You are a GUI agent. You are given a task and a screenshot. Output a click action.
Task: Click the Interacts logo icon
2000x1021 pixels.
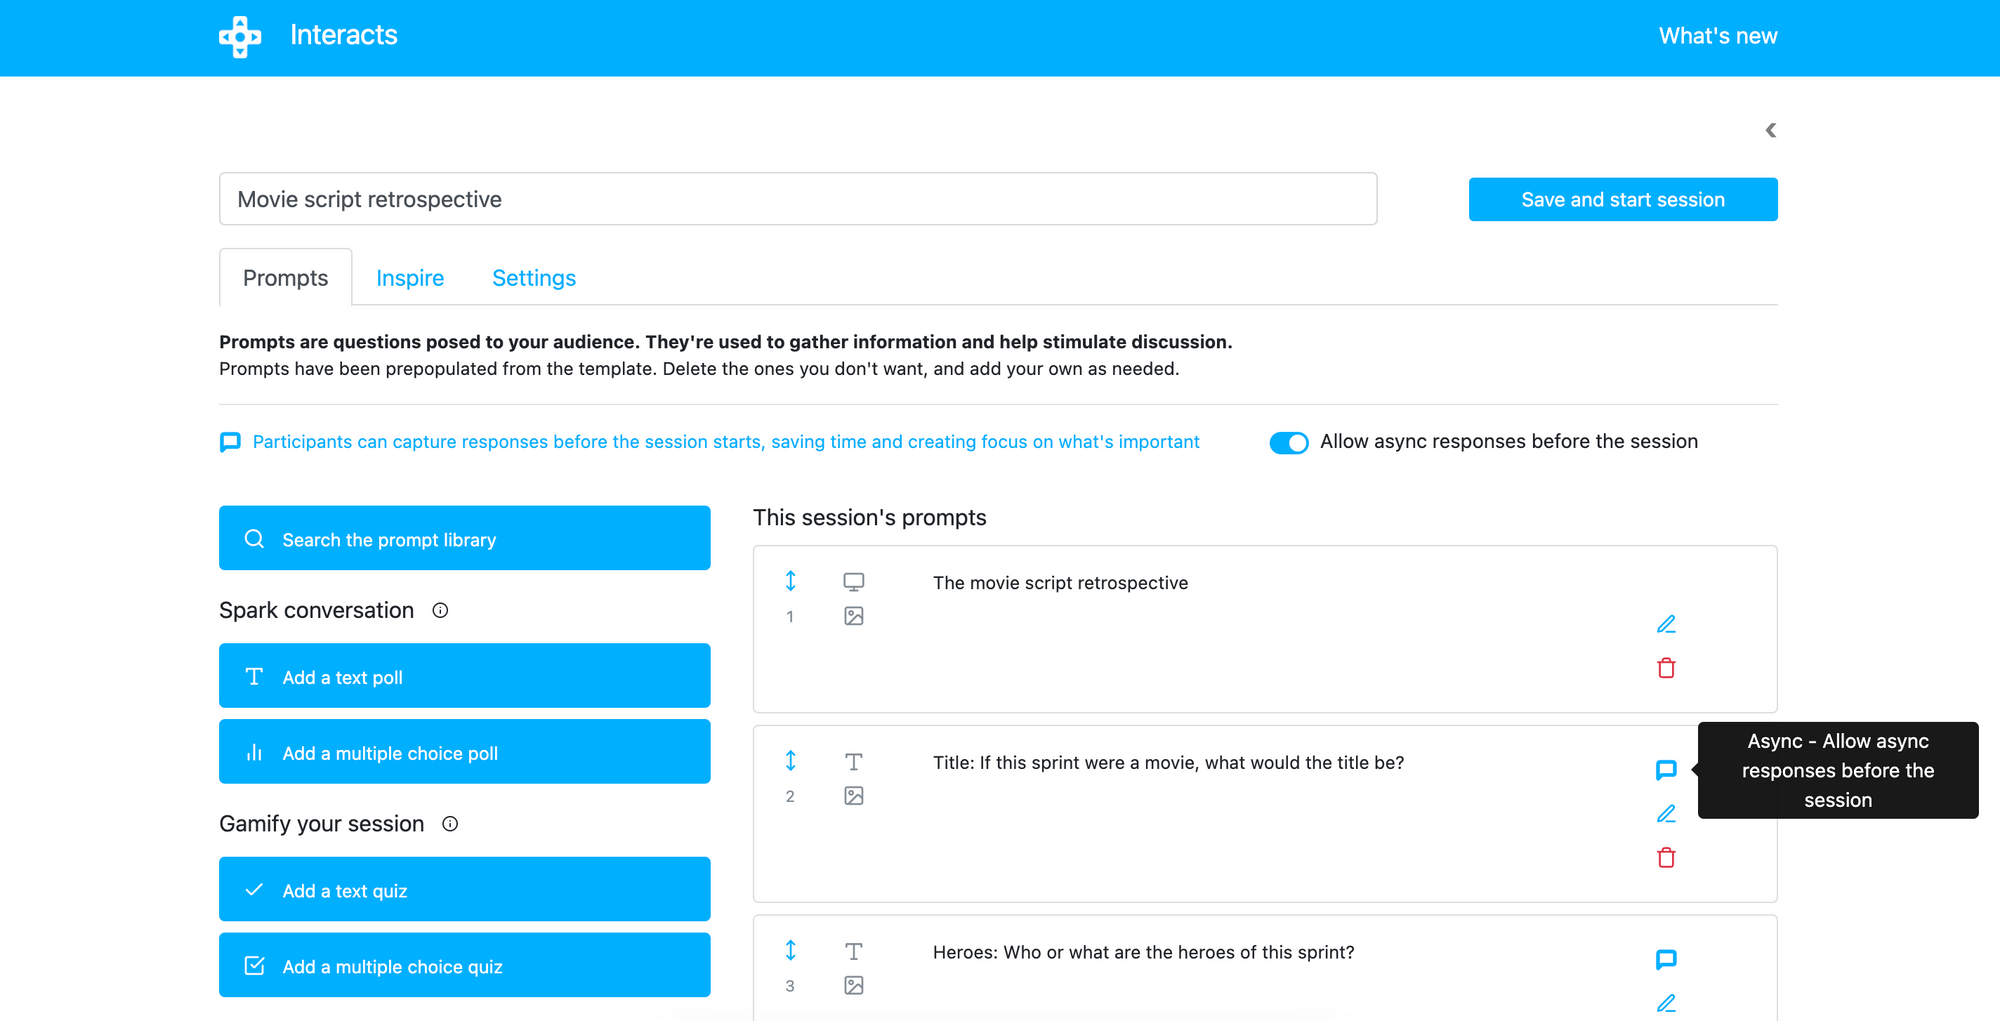tap(240, 36)
